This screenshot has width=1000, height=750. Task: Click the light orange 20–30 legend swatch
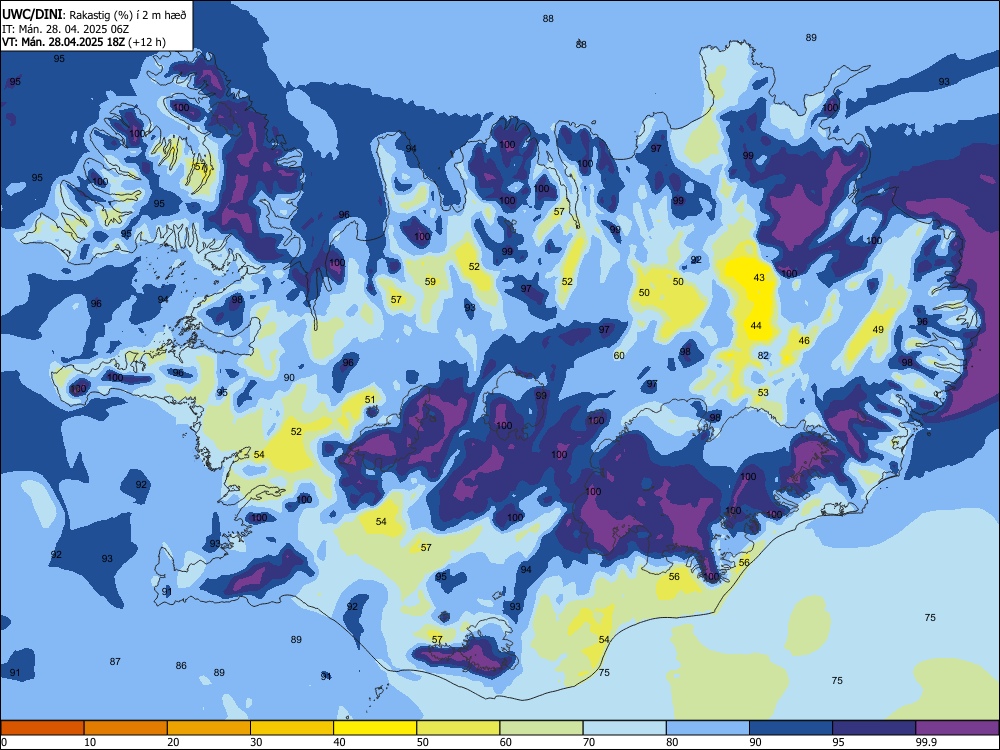pyautogui.click(x=209, y=728)
